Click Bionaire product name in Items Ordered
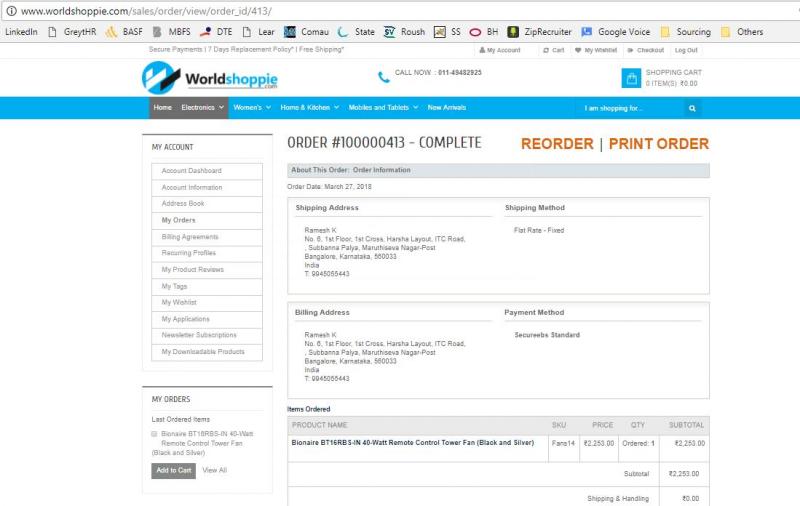Screen dimensions: 800x506 click(412, 443)
